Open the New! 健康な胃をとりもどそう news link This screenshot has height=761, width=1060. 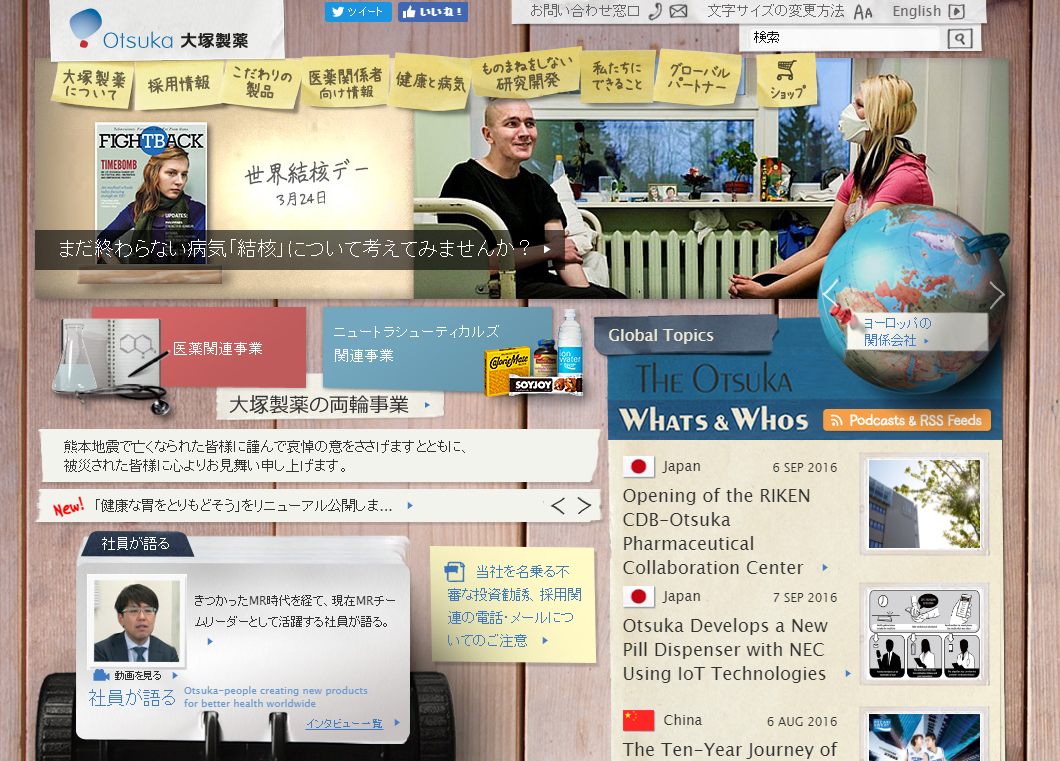(245, 506)
